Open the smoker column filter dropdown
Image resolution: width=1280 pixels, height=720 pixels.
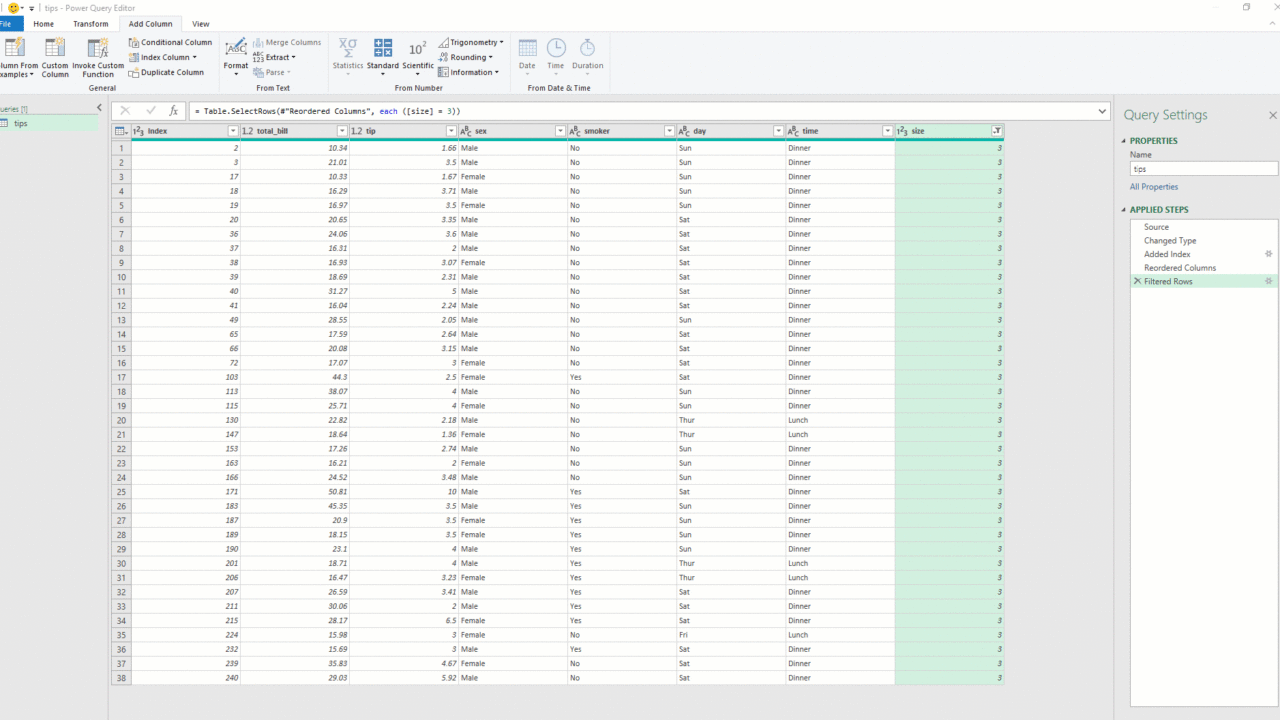[x=669, y=131]
